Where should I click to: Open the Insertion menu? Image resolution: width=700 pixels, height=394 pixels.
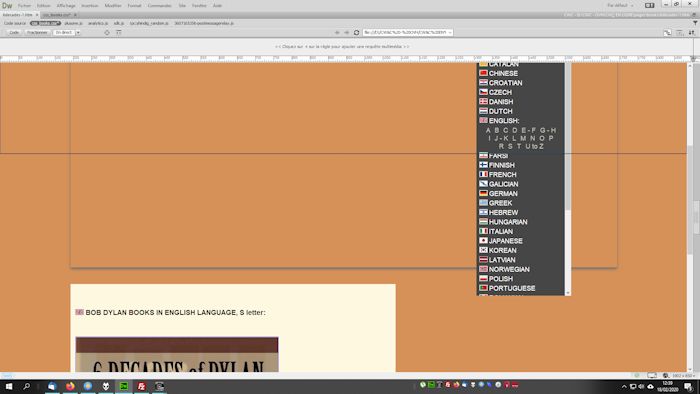(x=89, y=5)
